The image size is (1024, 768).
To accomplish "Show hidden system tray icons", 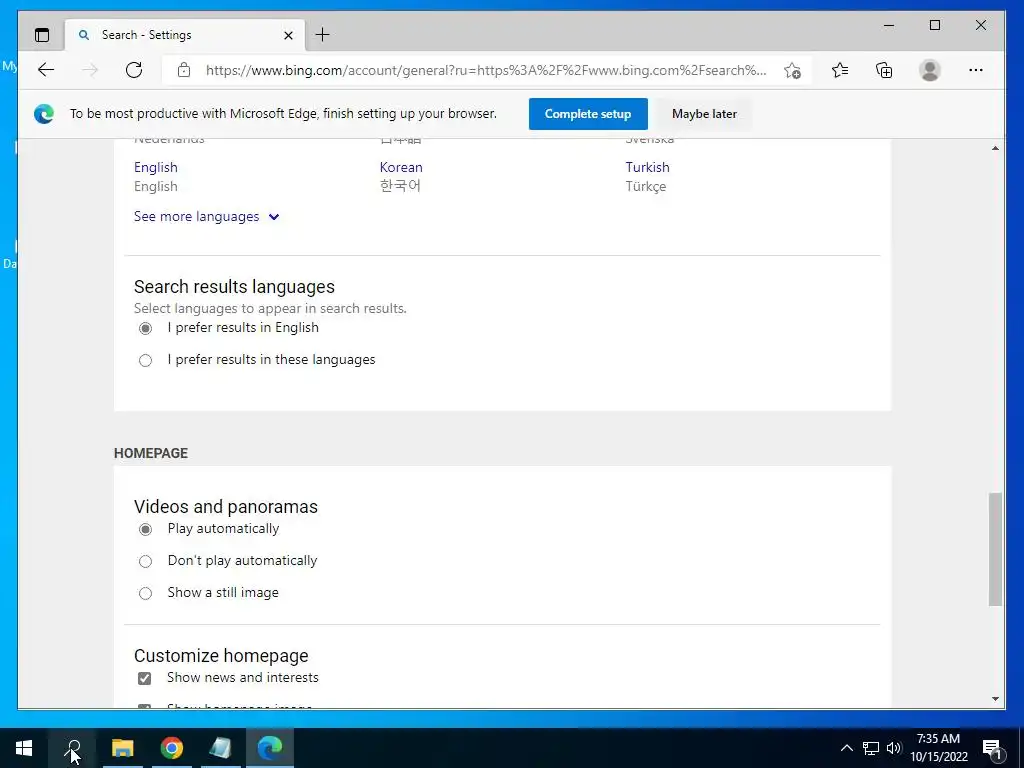I will pos(846,748).
